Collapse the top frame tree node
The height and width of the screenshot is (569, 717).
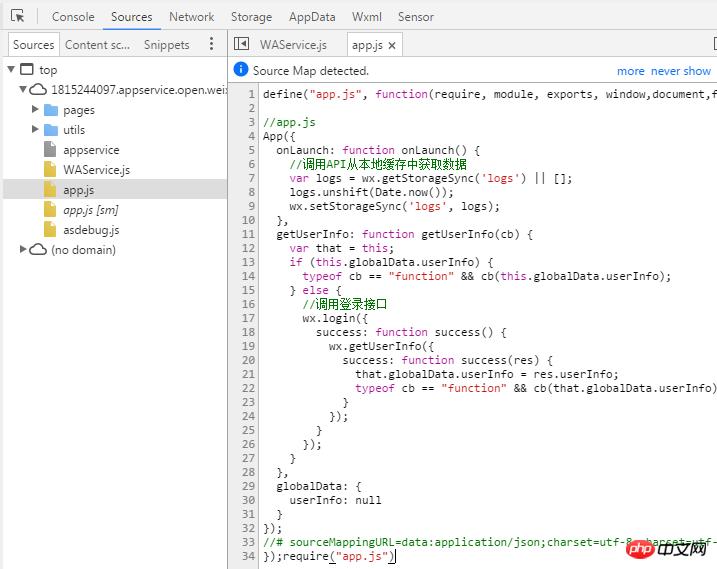tap(11, 70)
